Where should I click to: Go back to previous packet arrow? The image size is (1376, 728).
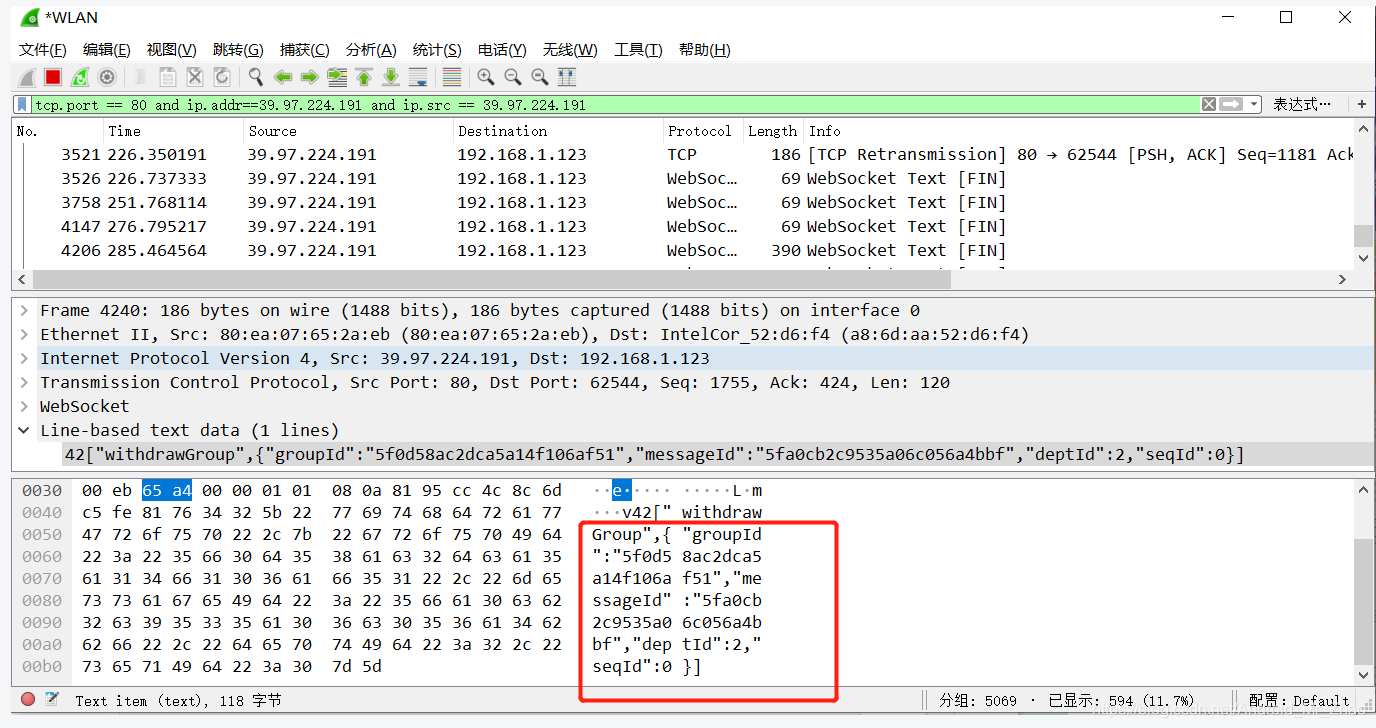[283, 77]
